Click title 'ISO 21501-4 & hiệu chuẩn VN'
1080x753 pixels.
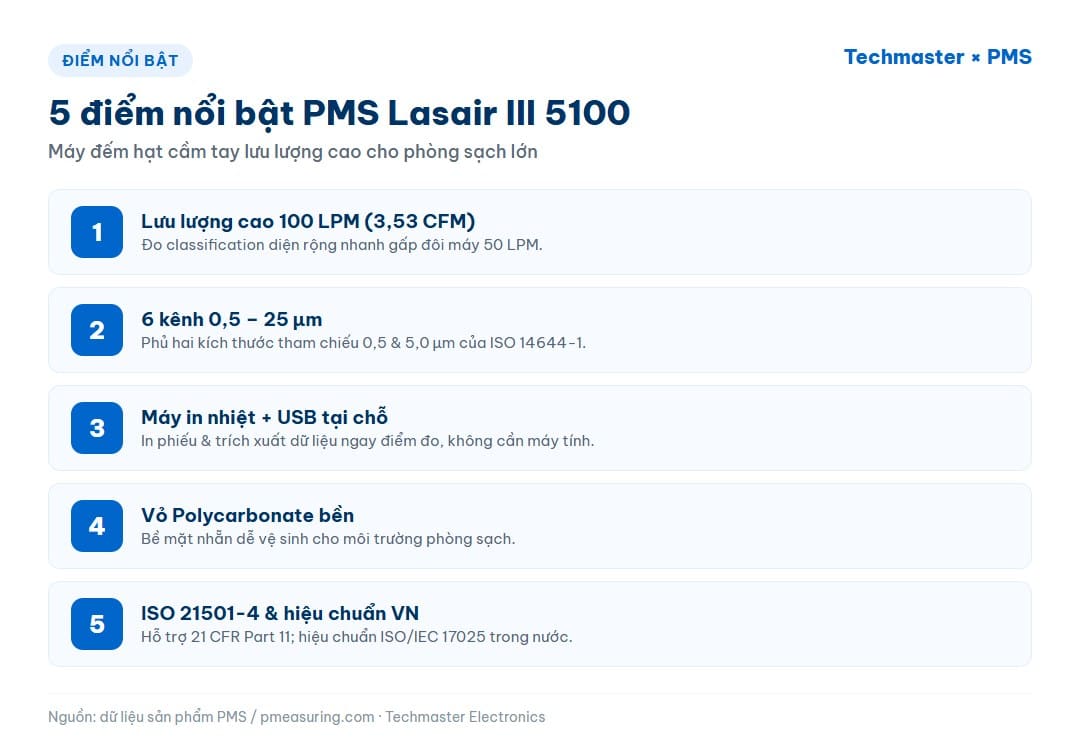[280, 613]
